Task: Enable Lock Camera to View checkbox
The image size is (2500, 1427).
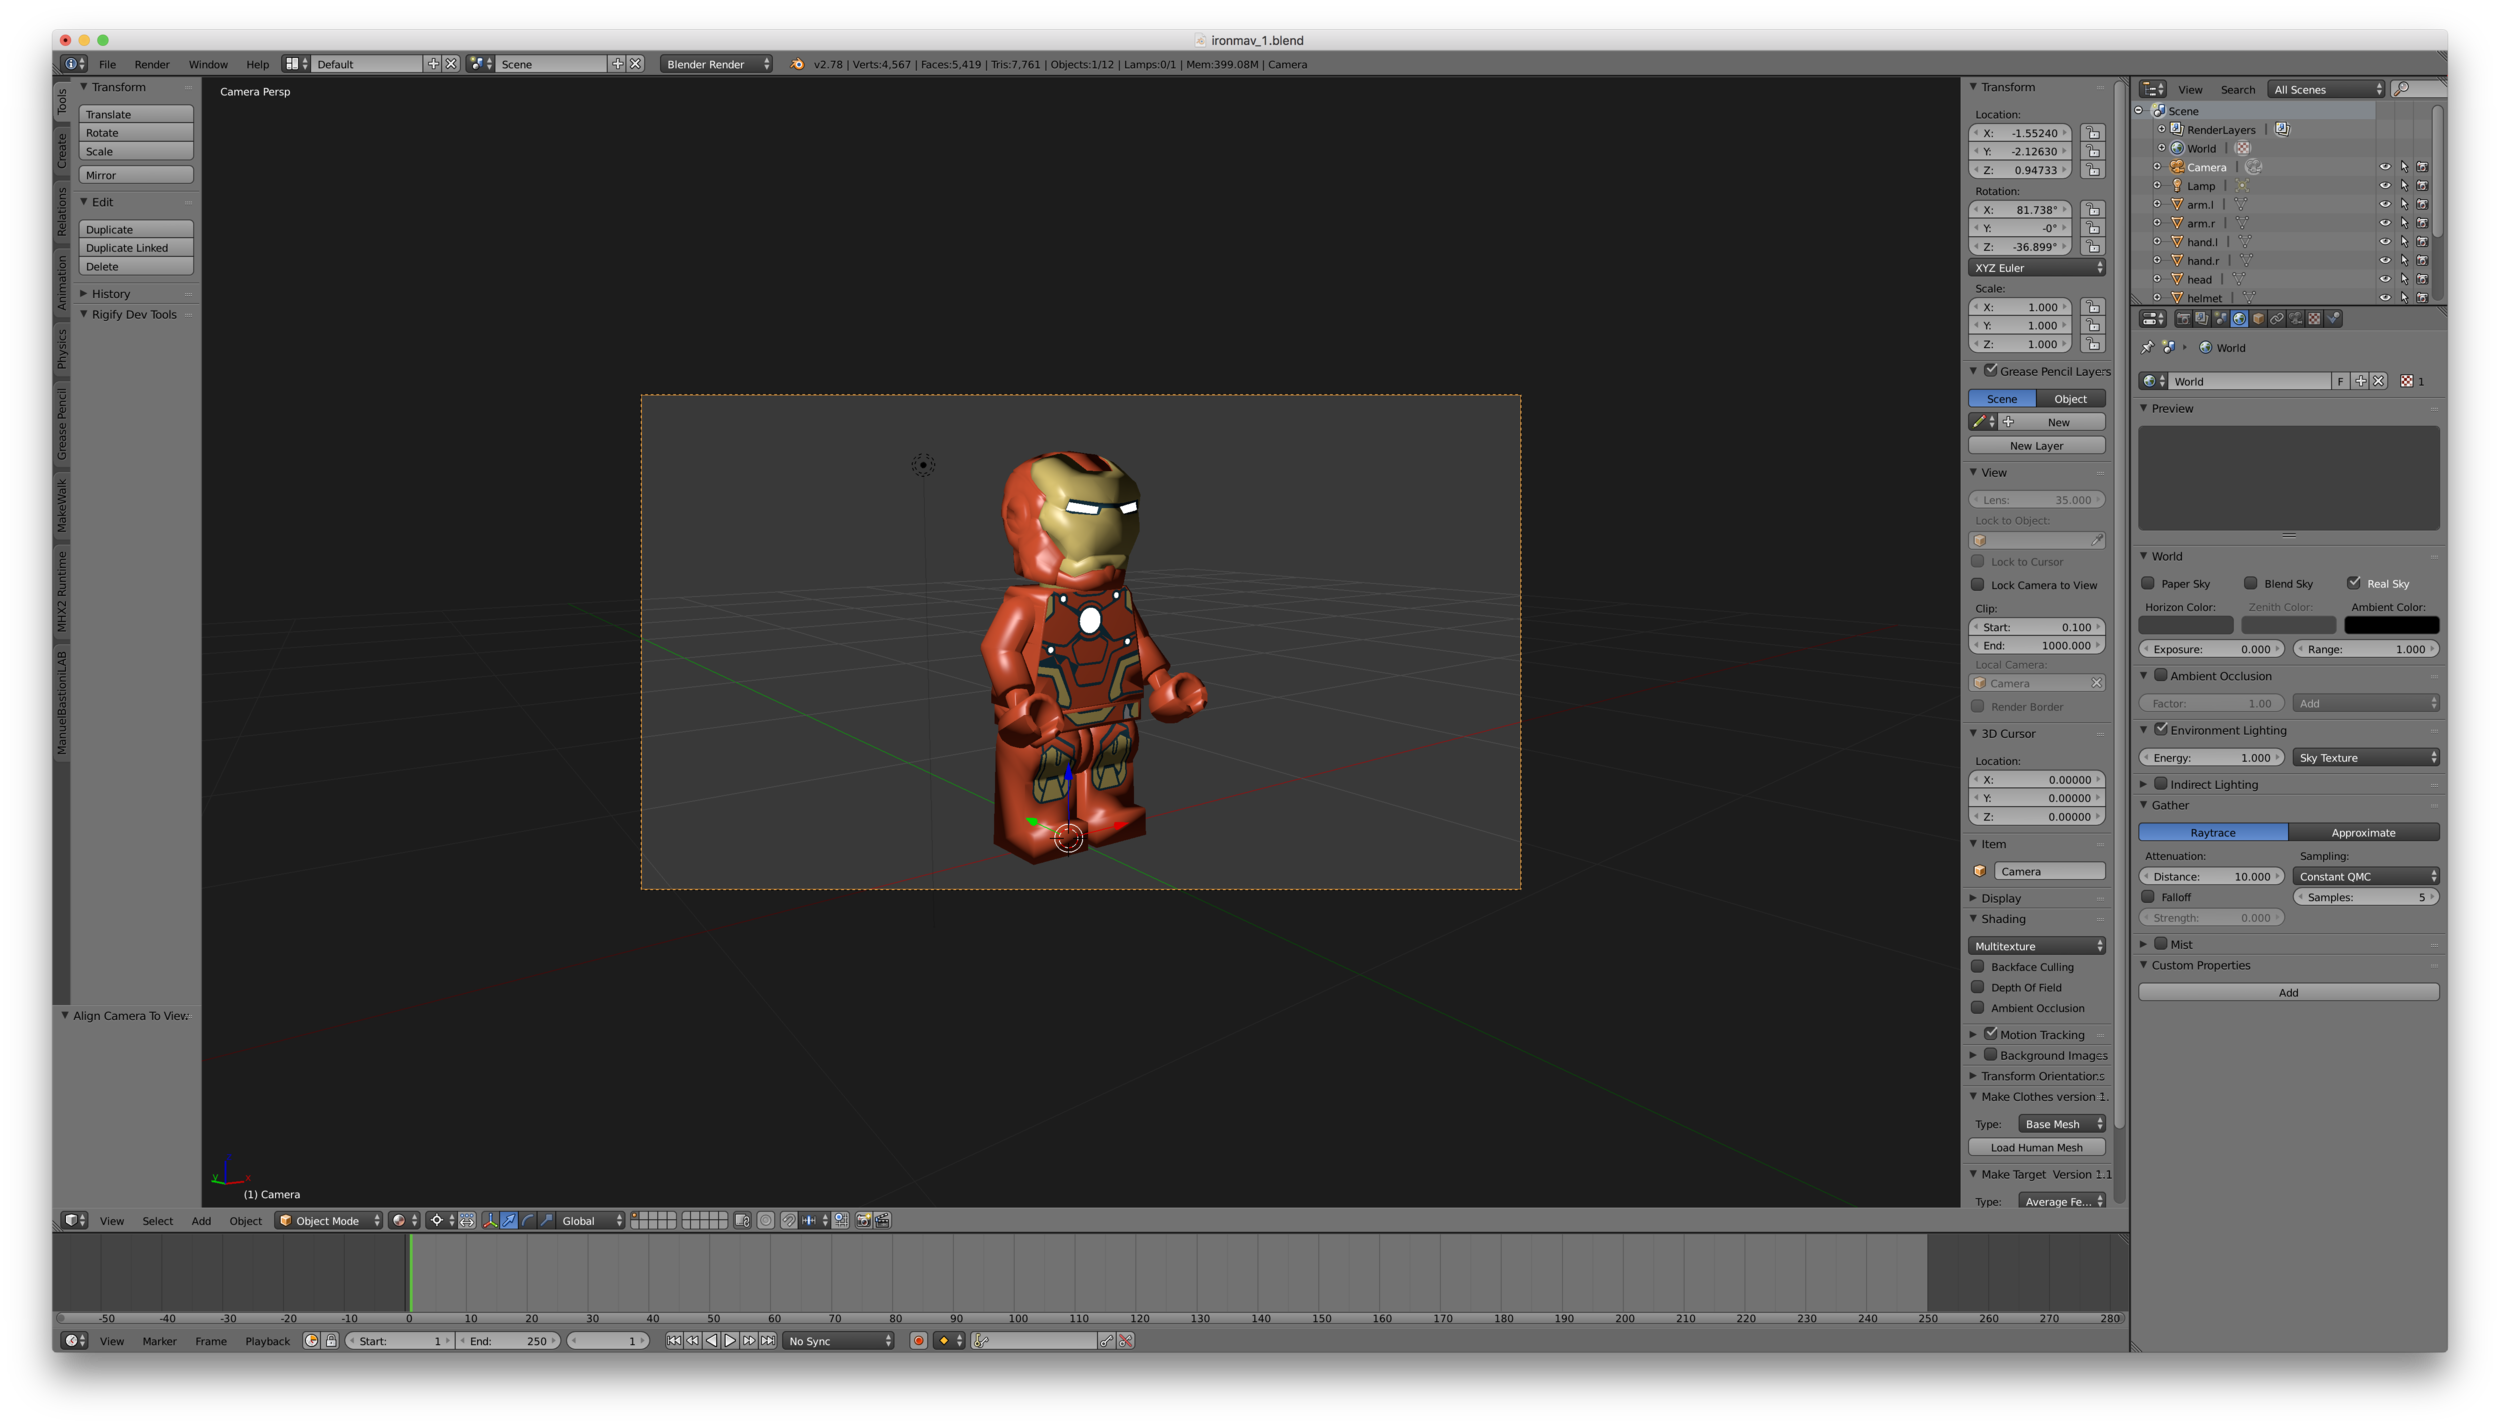Action: click(x=1978, y=585)
